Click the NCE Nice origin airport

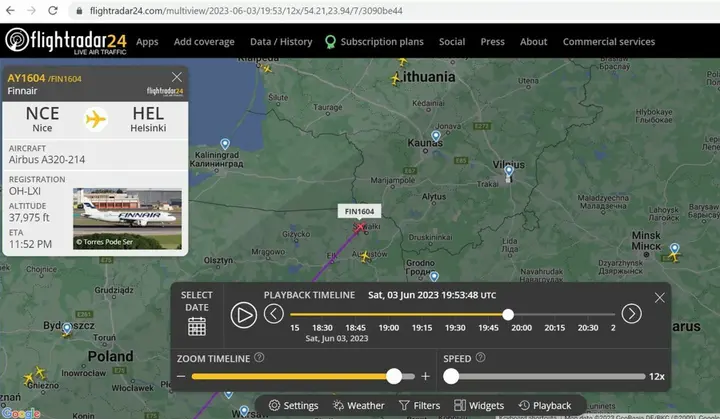pyautogui.click(x=42, y=119)
